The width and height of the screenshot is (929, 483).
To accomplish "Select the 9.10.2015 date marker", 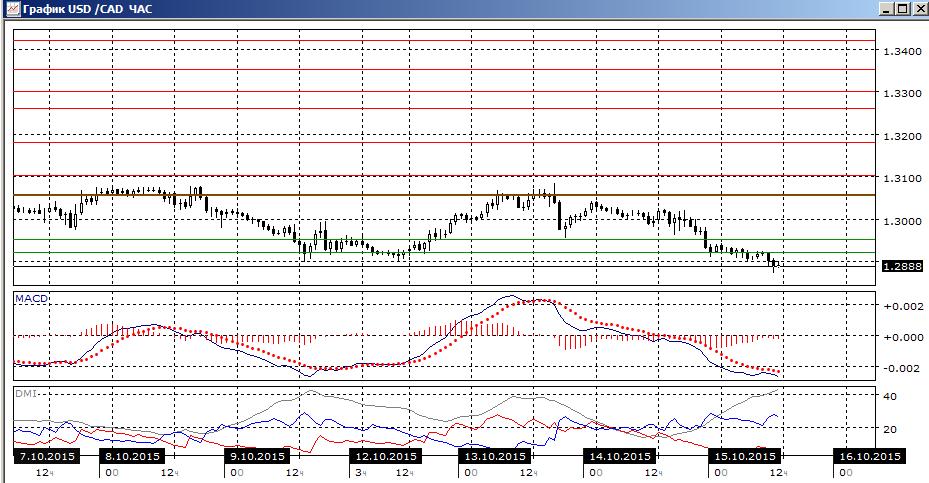I will coord(257,456).
